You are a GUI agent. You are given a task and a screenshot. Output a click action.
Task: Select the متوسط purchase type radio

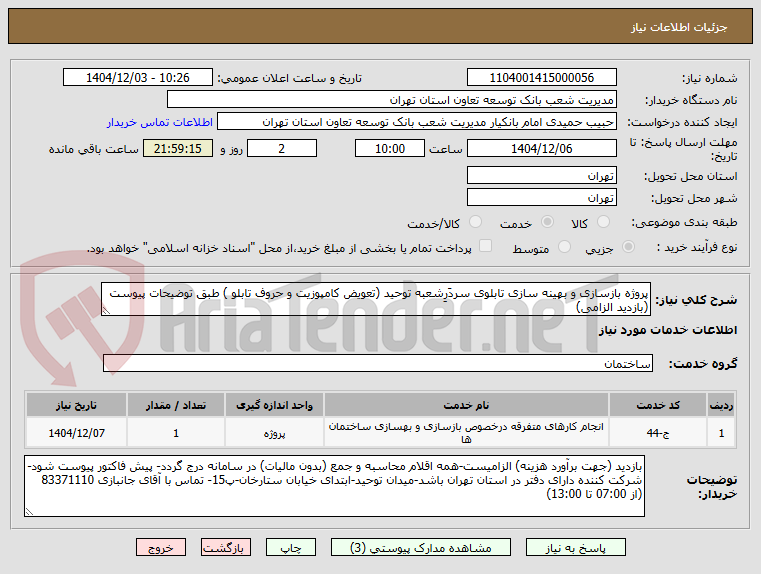coord(564,247)
